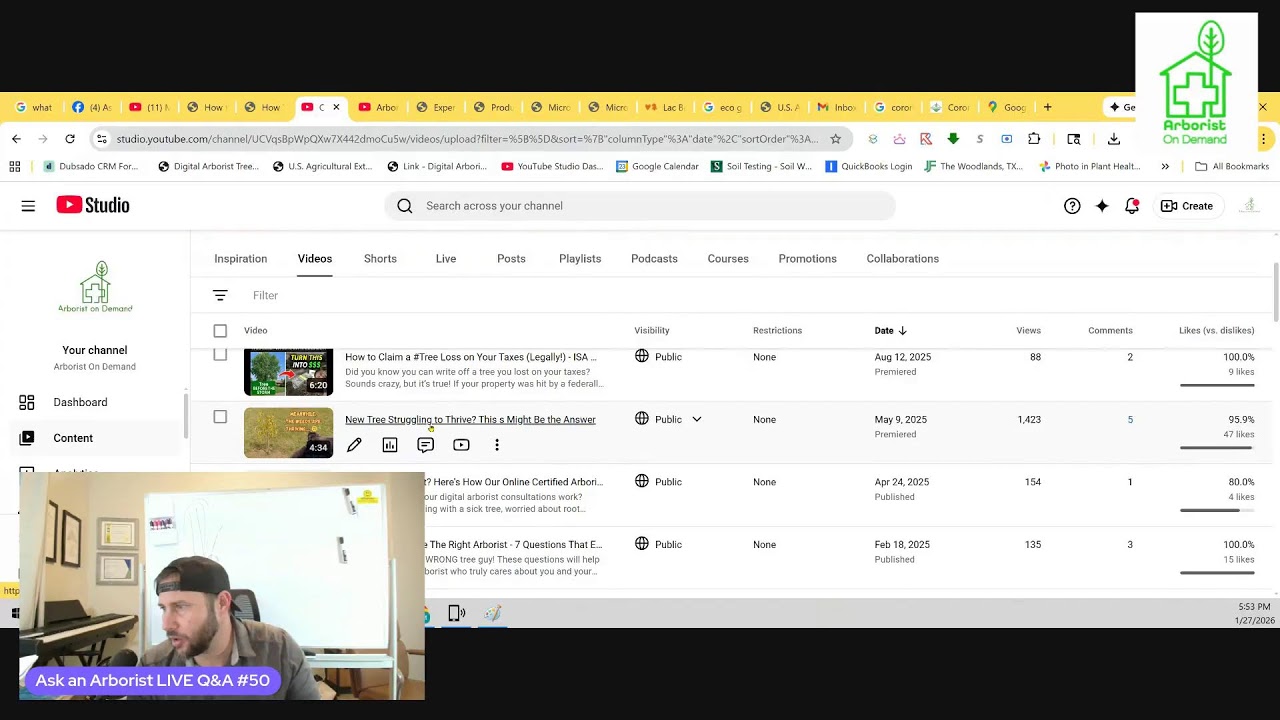Edit details with the pencil icon
The width and height of the screenshot is (1280, 720).
[354, 445]
